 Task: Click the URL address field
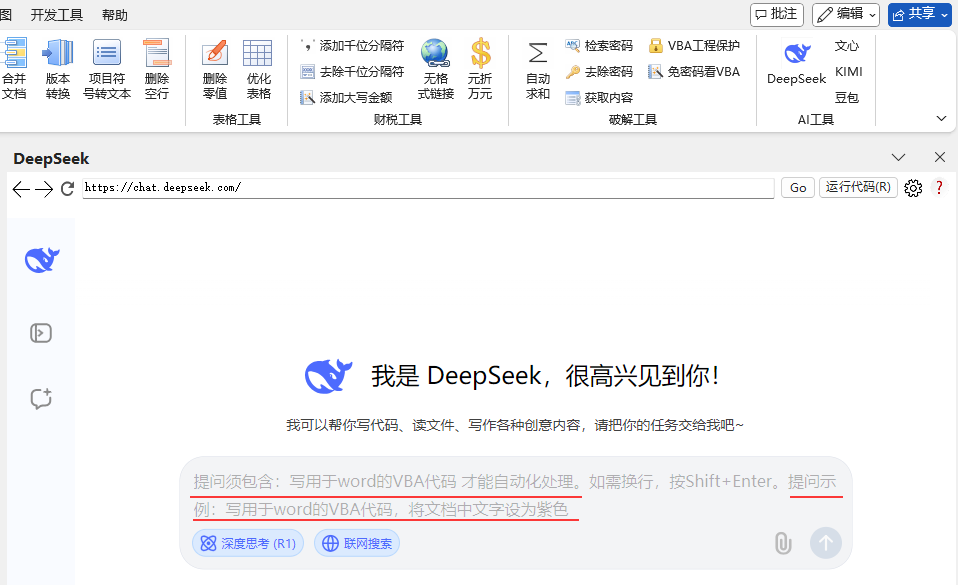(428, 188)
